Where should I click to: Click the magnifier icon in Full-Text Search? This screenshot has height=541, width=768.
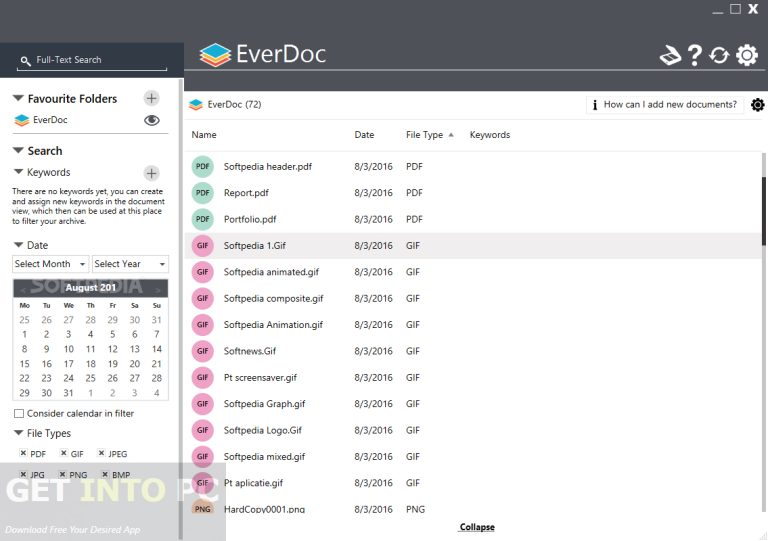(x=25, y=61)
